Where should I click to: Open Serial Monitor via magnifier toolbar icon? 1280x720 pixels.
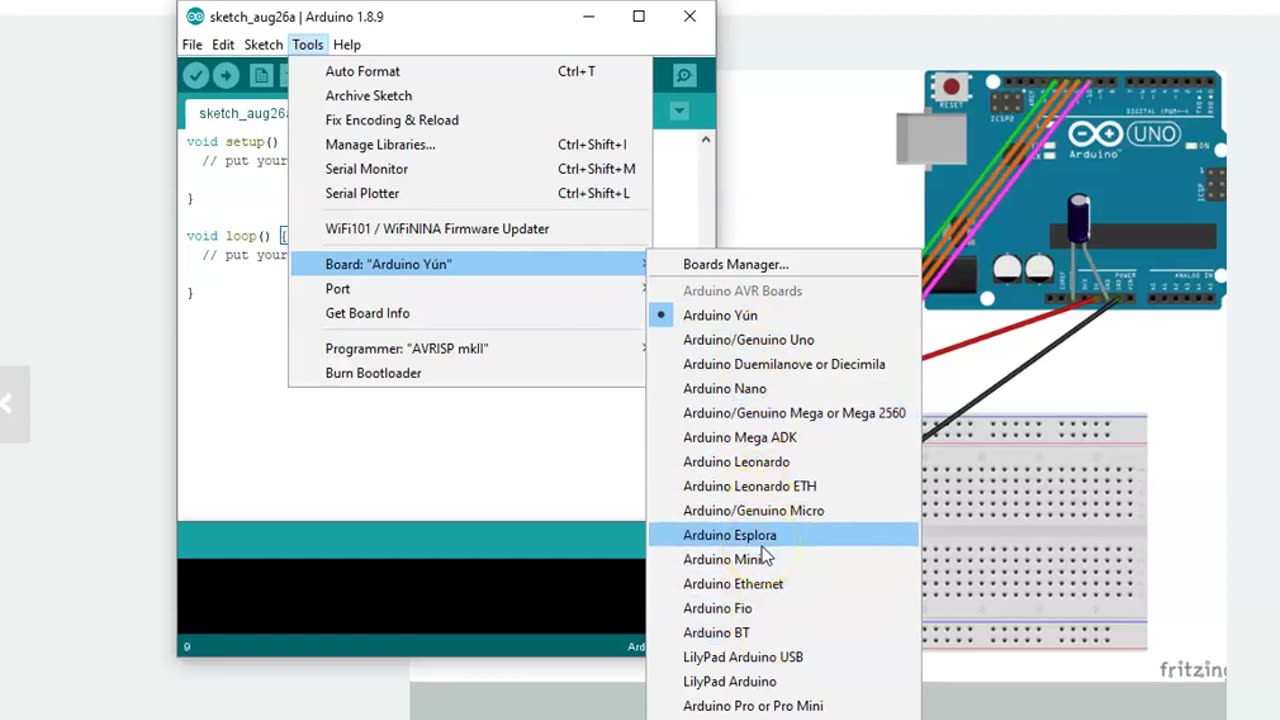click(684, 75)
